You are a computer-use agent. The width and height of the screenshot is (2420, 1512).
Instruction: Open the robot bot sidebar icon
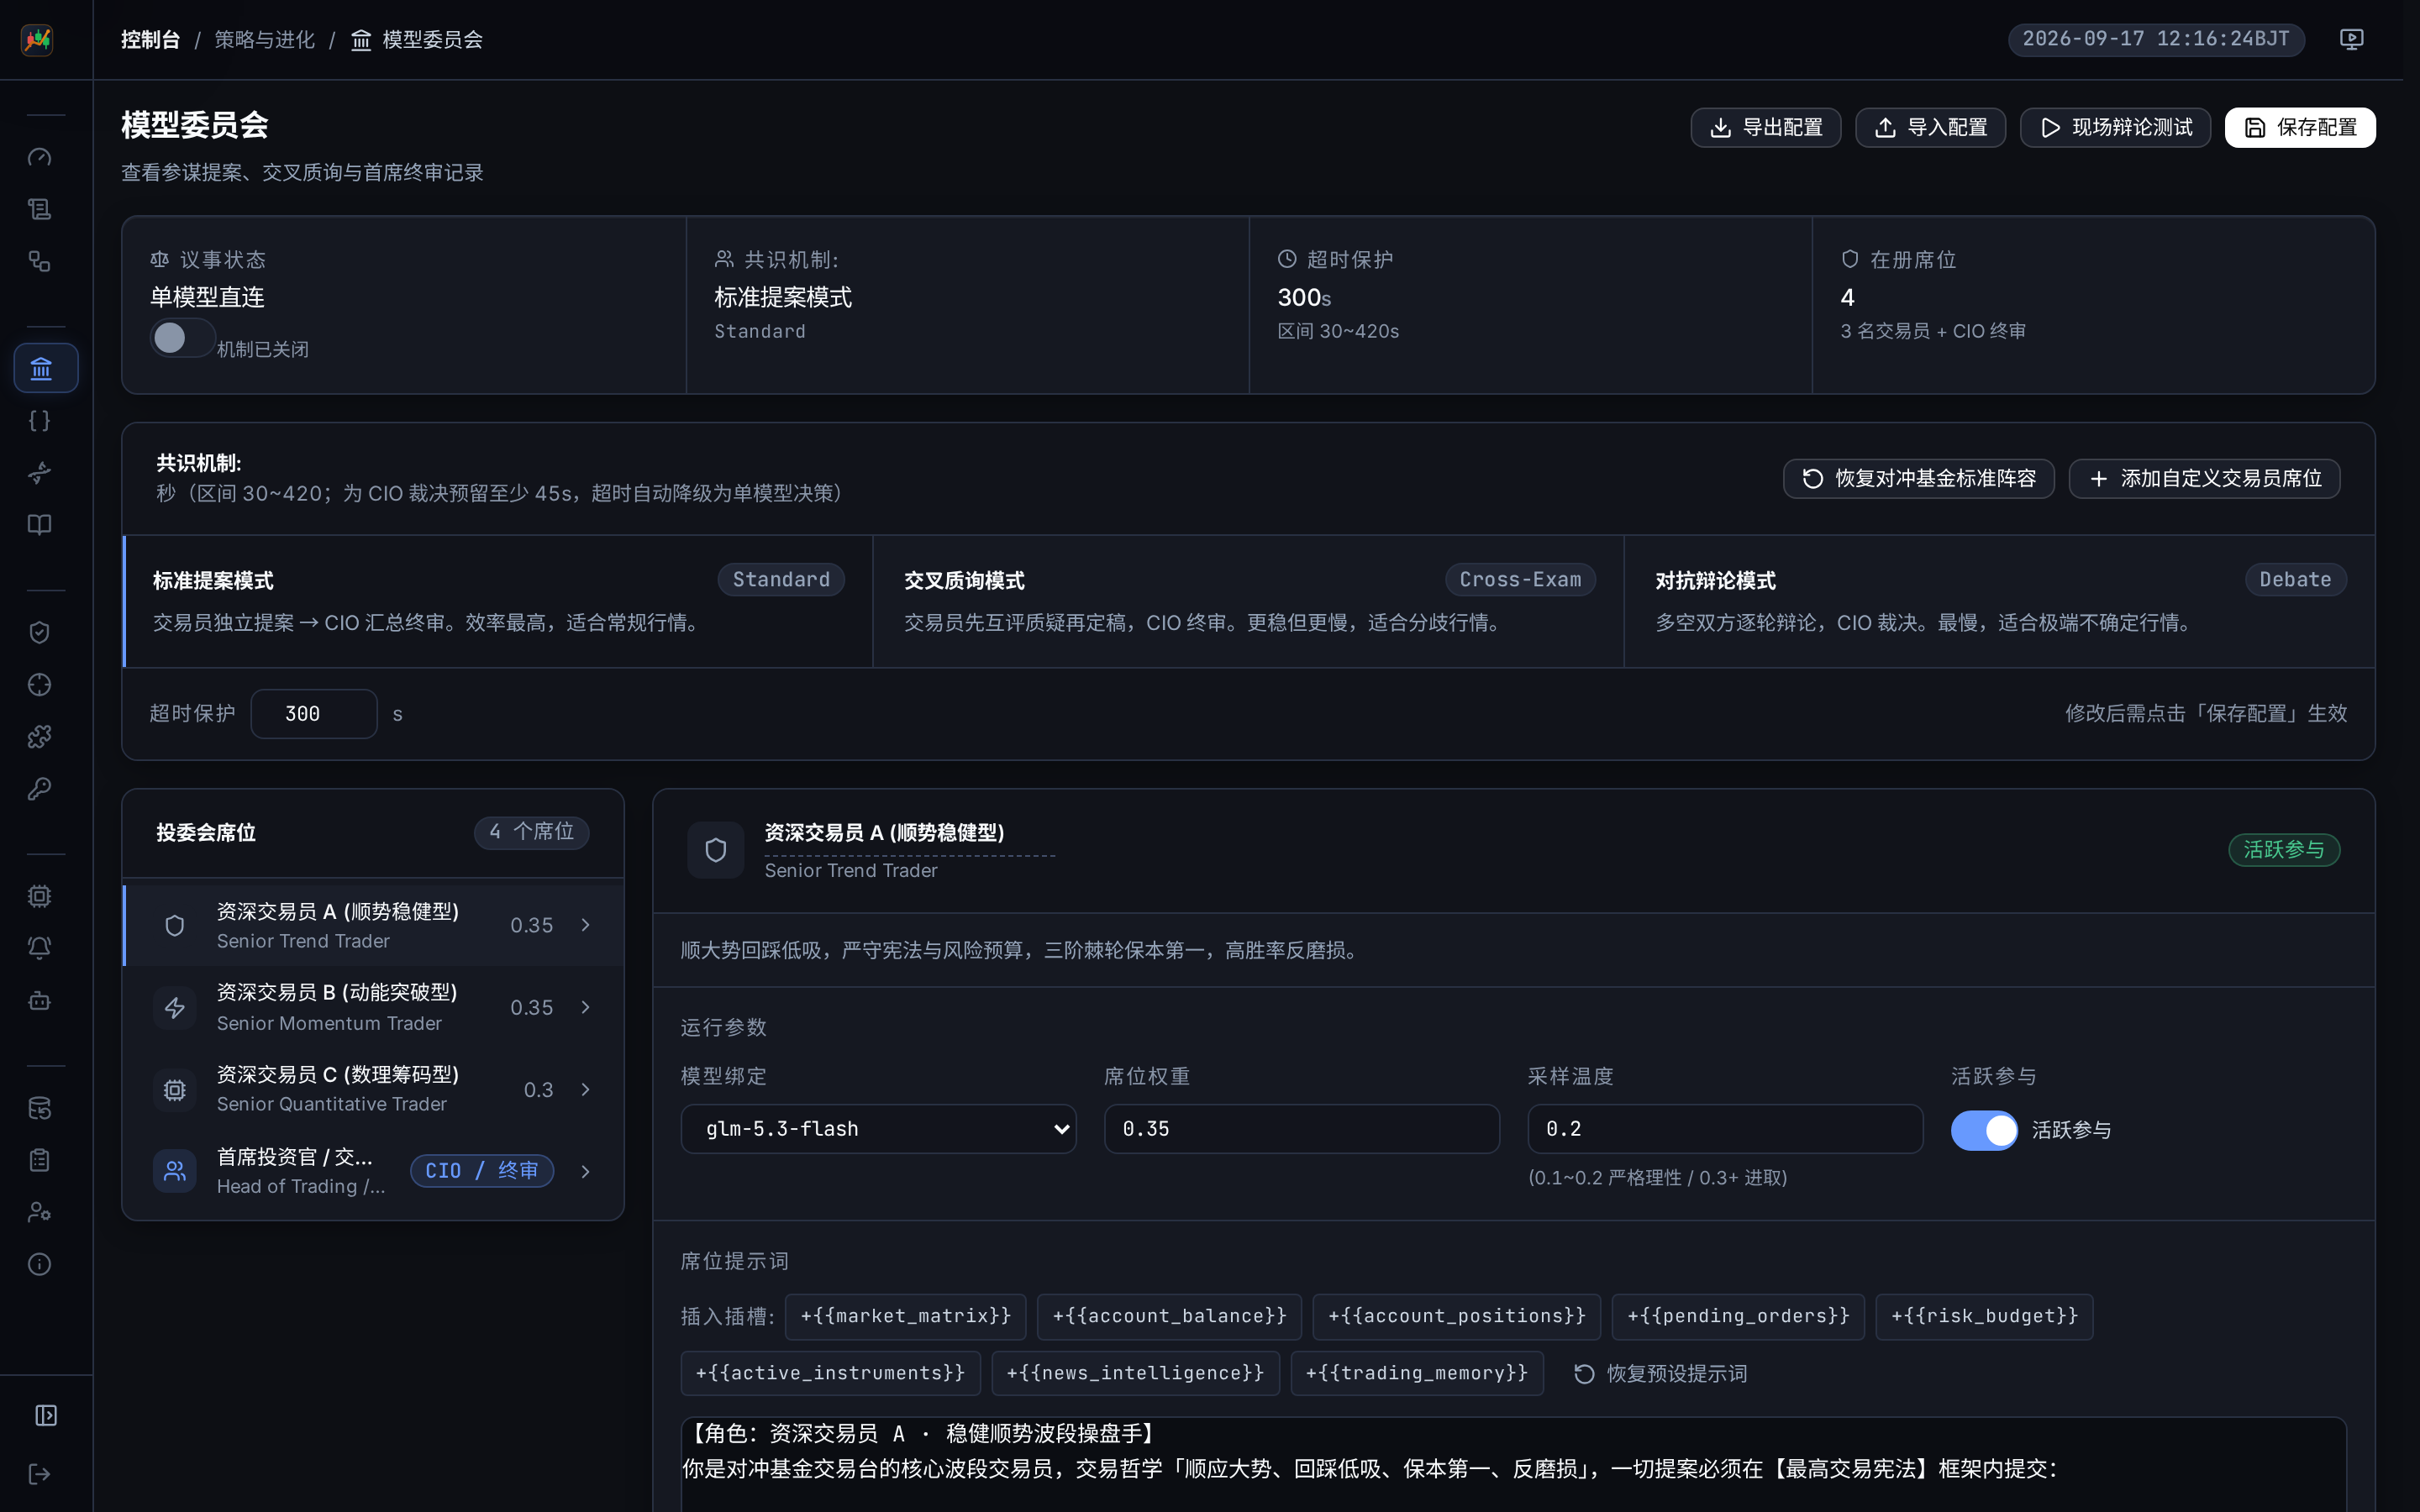pyautogui.click(x=39, y=1000)
